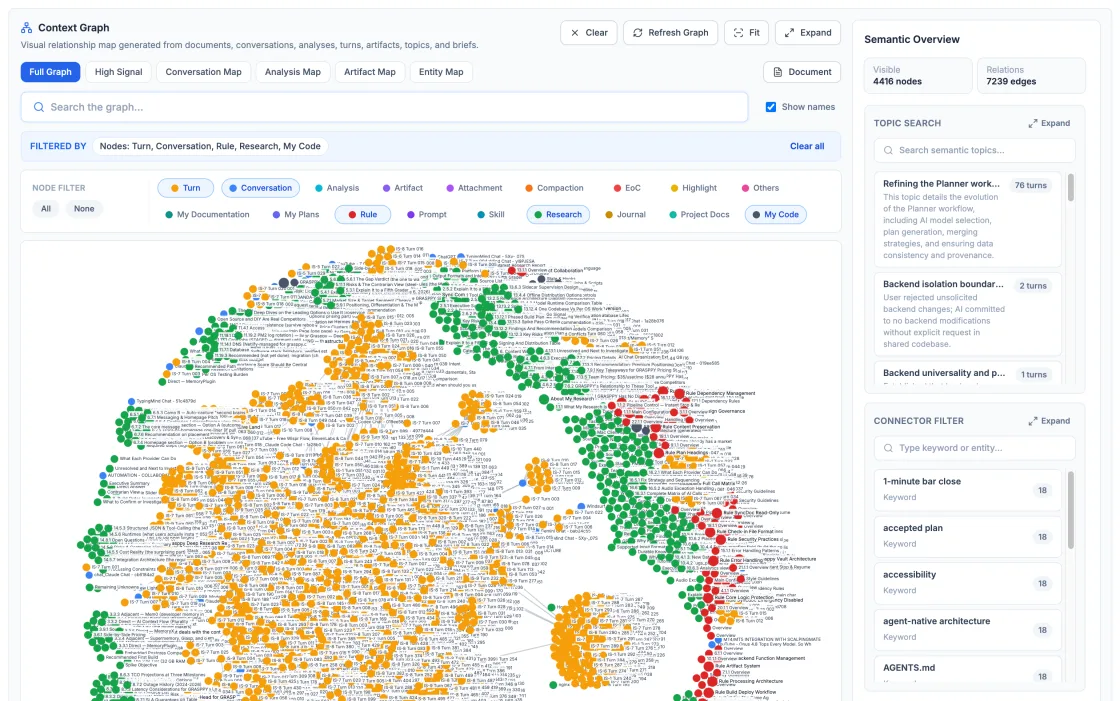This screenshot has width=1120, height=701.
Task: Expand the Connector Filter panel
Action: pos(1049,421)
